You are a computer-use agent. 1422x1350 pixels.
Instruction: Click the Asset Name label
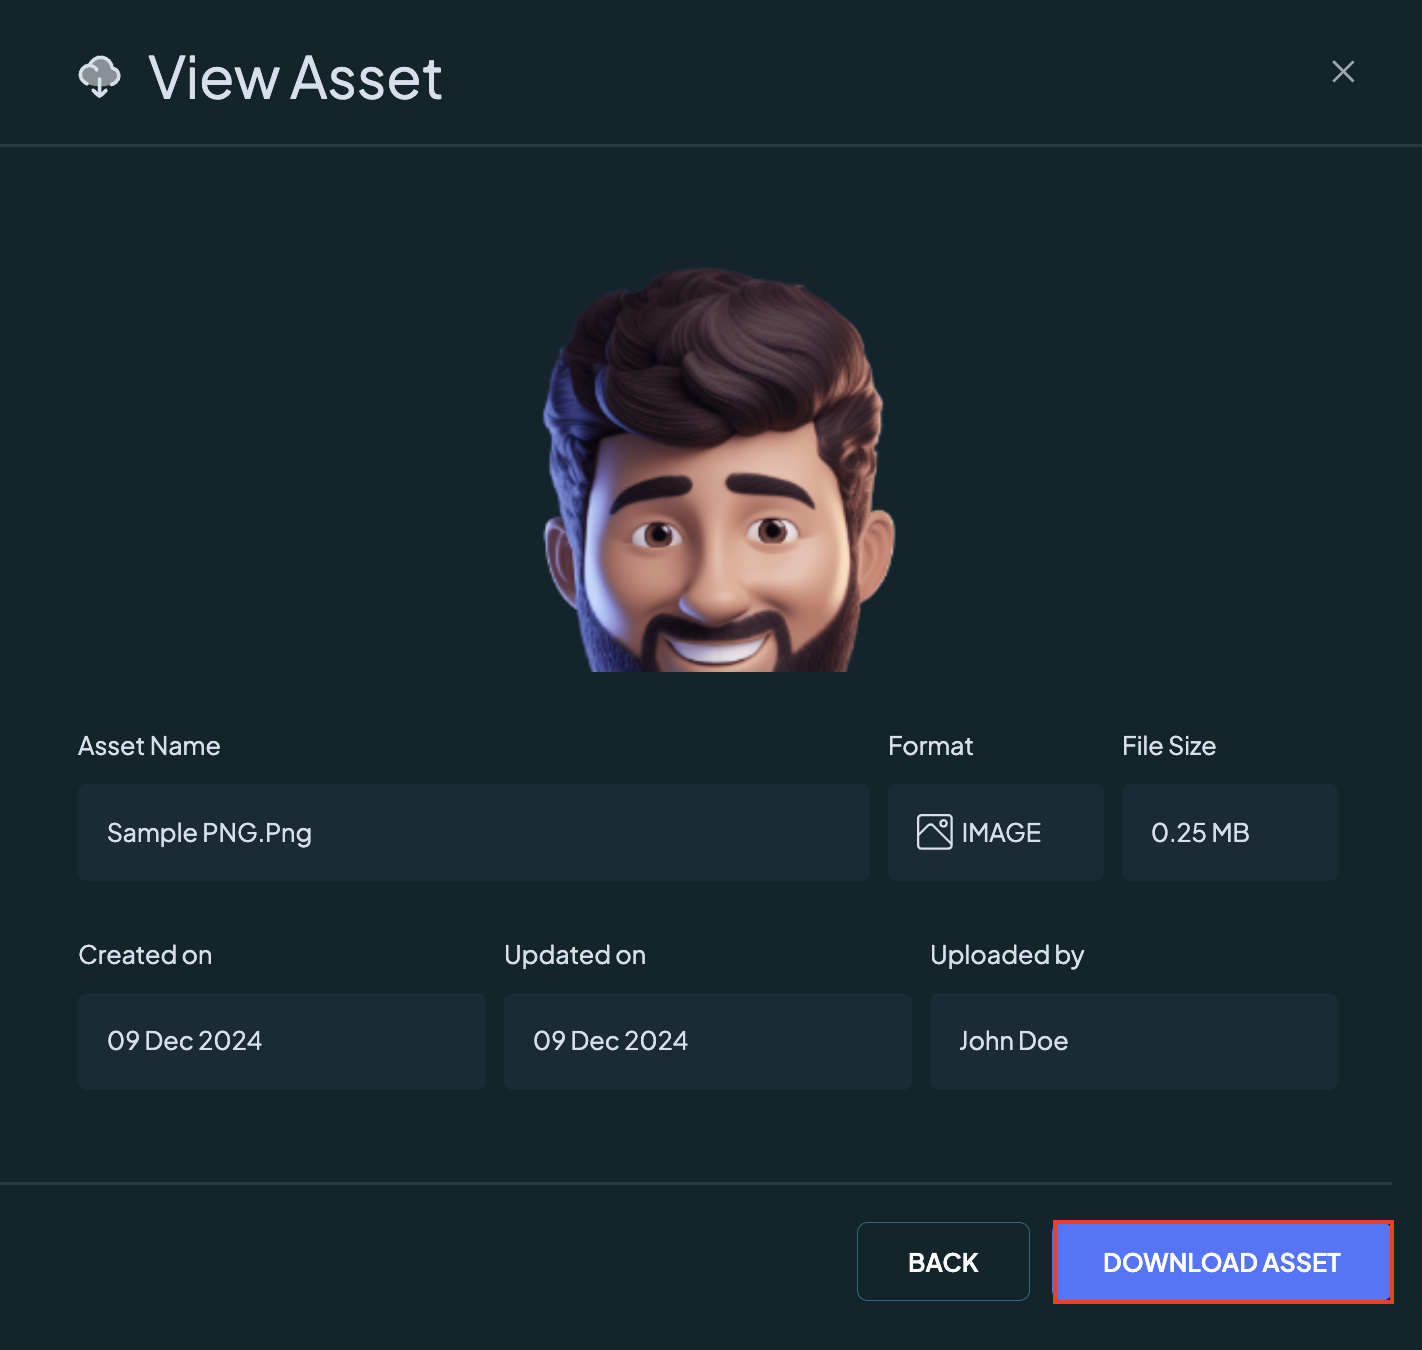[x=149, y=746]
